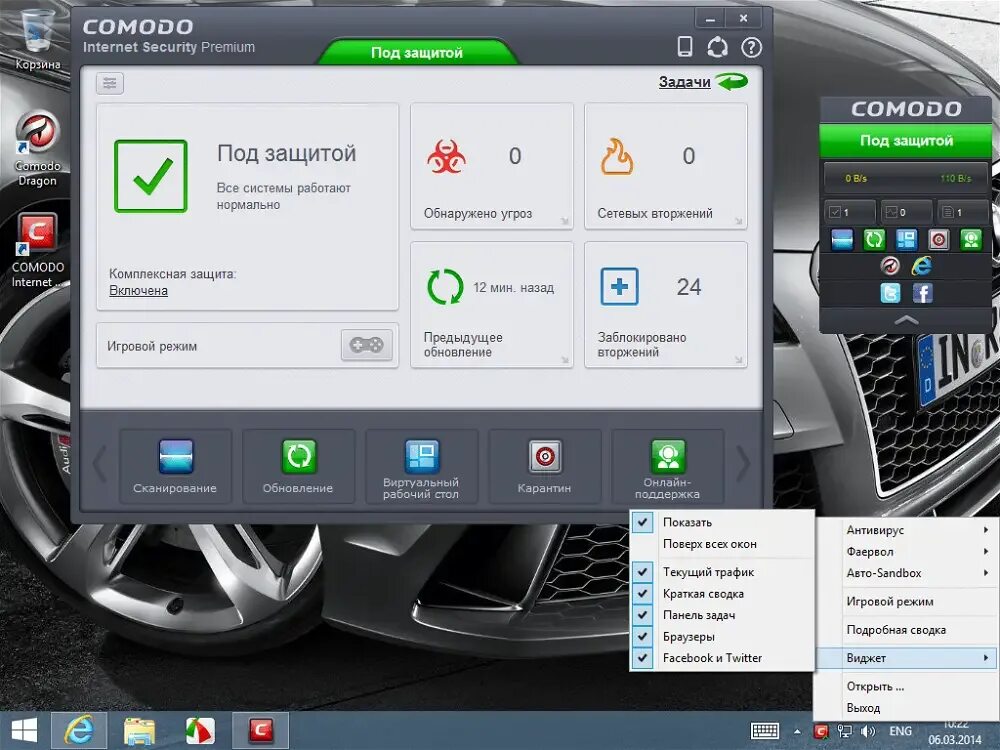
Task: Open Сканирование in the task bar
Action: click(x=175, y=466)
